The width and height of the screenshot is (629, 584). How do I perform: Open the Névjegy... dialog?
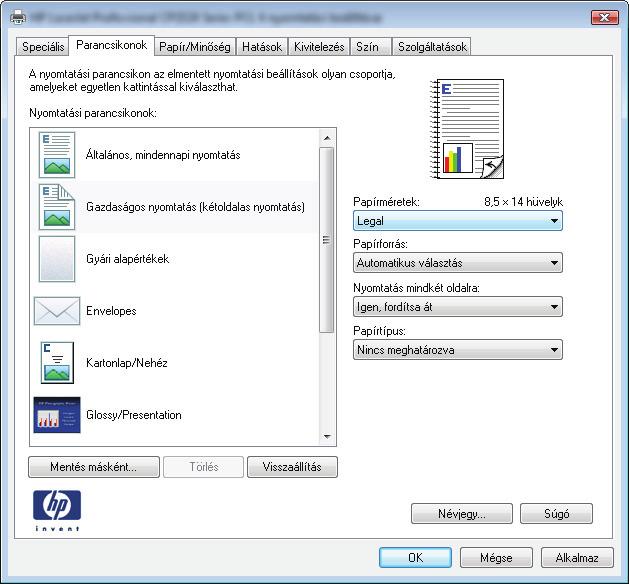(462, 513)
